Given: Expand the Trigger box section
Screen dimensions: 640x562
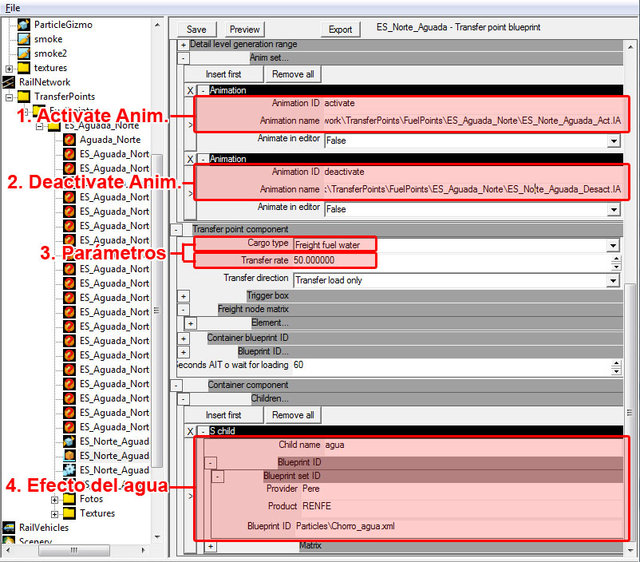Looking at the screenshot, I should point(183,296).
